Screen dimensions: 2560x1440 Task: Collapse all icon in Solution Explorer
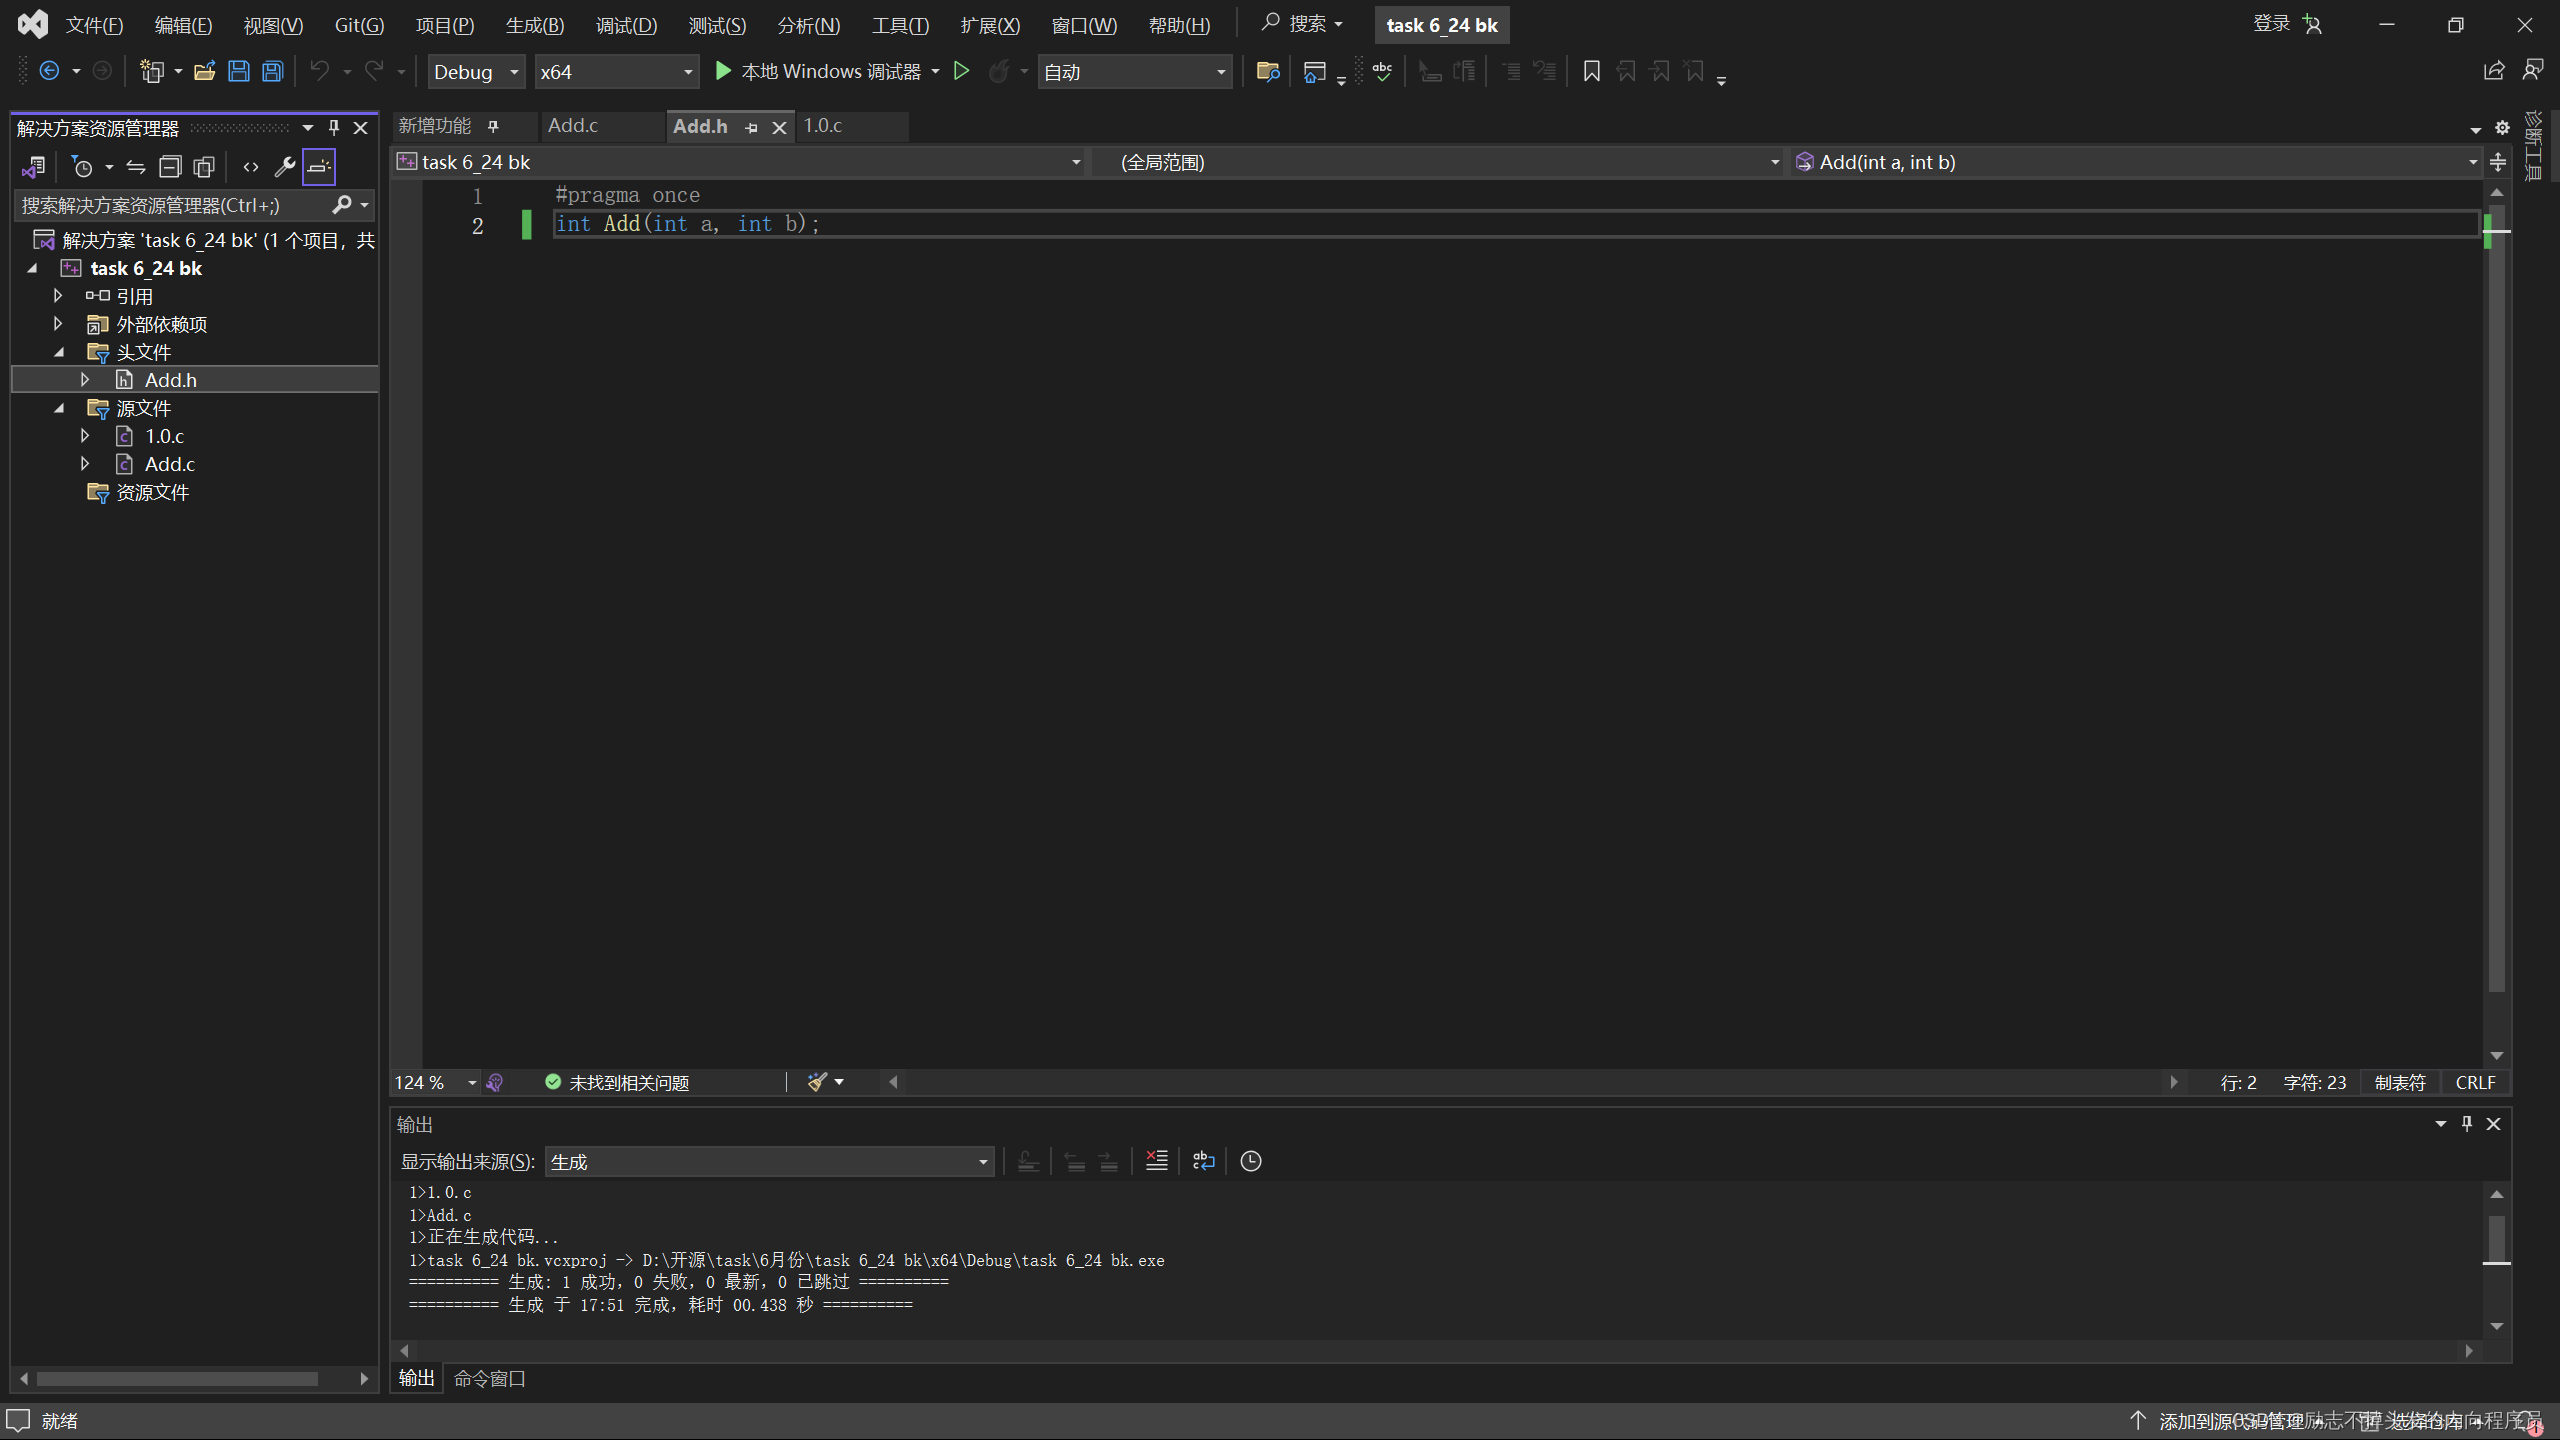pyautogui.click(x=170, y=167)
